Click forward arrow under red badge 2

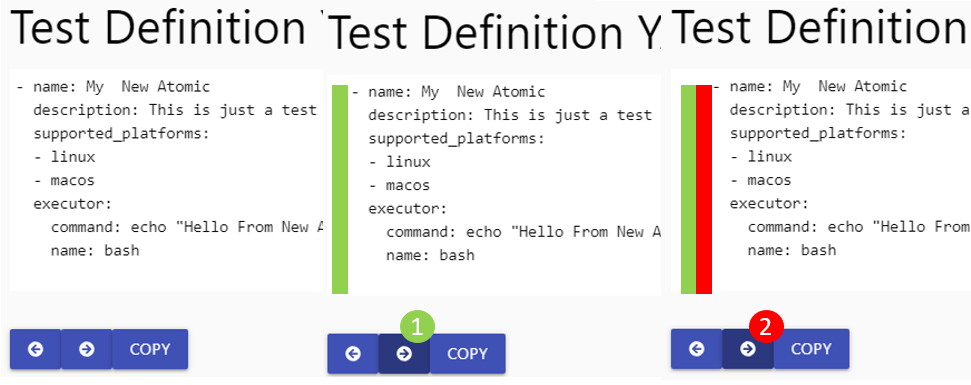click(748, 349)
